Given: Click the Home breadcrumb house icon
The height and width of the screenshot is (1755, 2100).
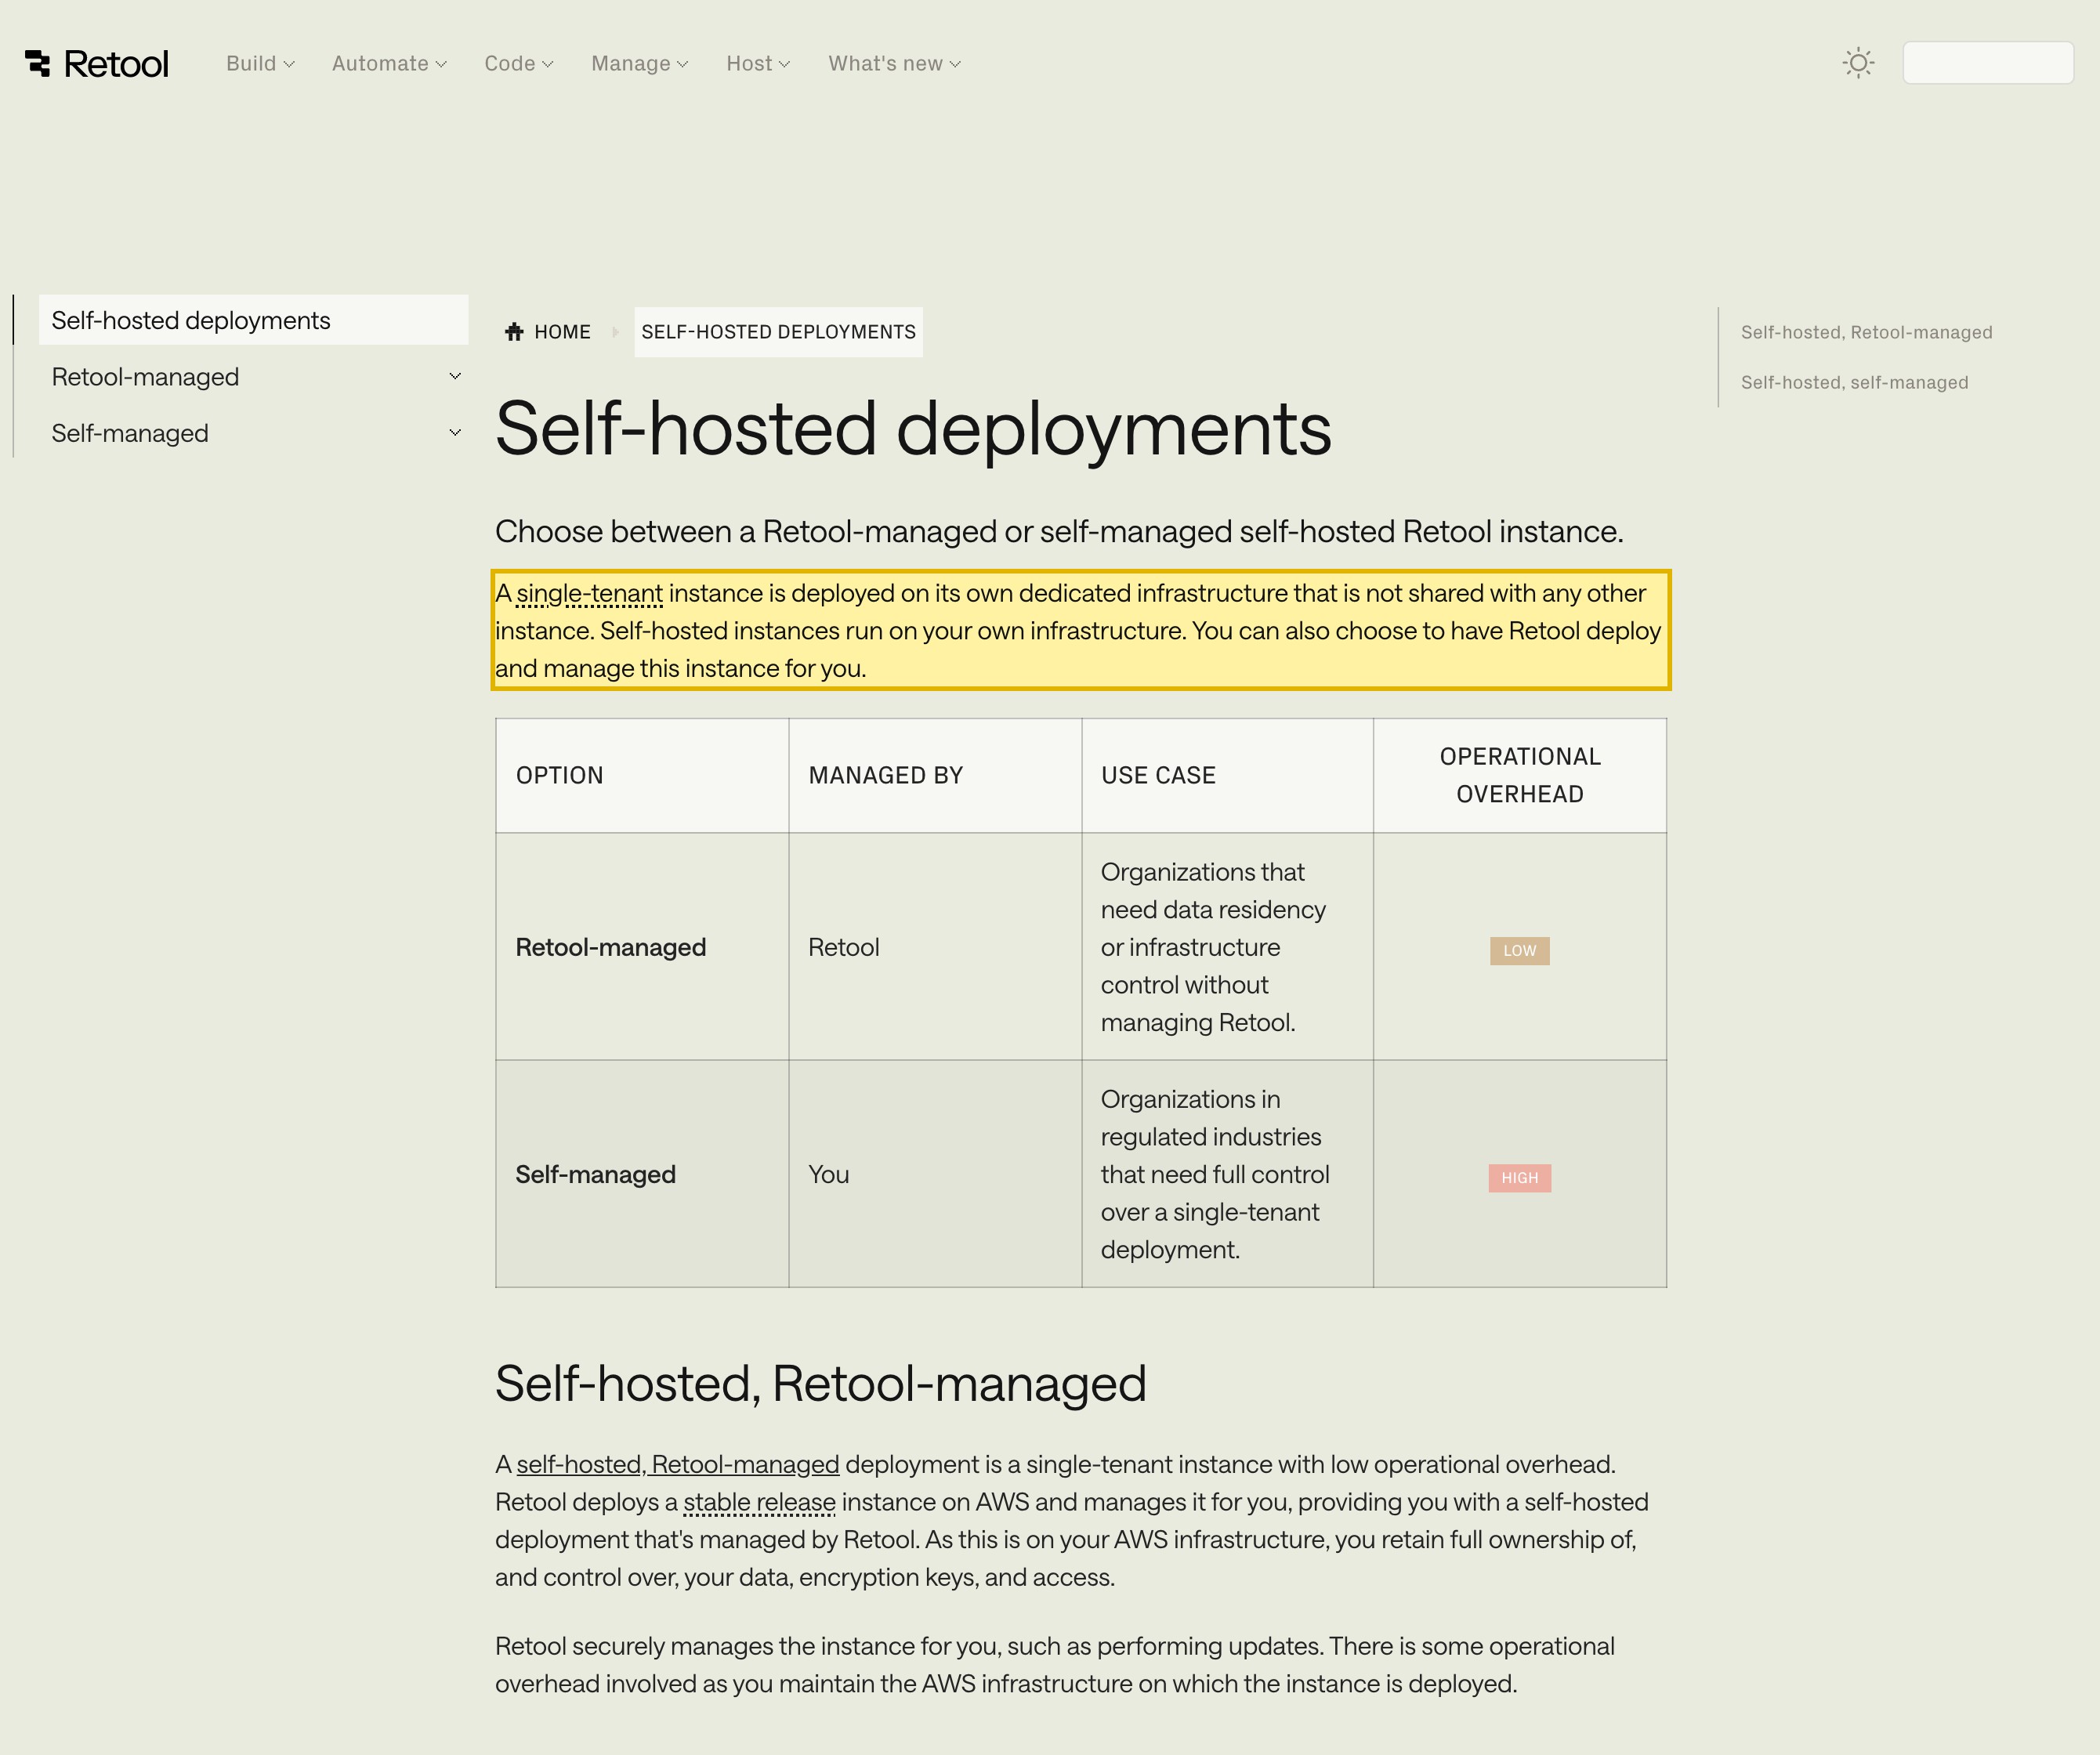Looking at the screenshot, I should coord(514,332).
